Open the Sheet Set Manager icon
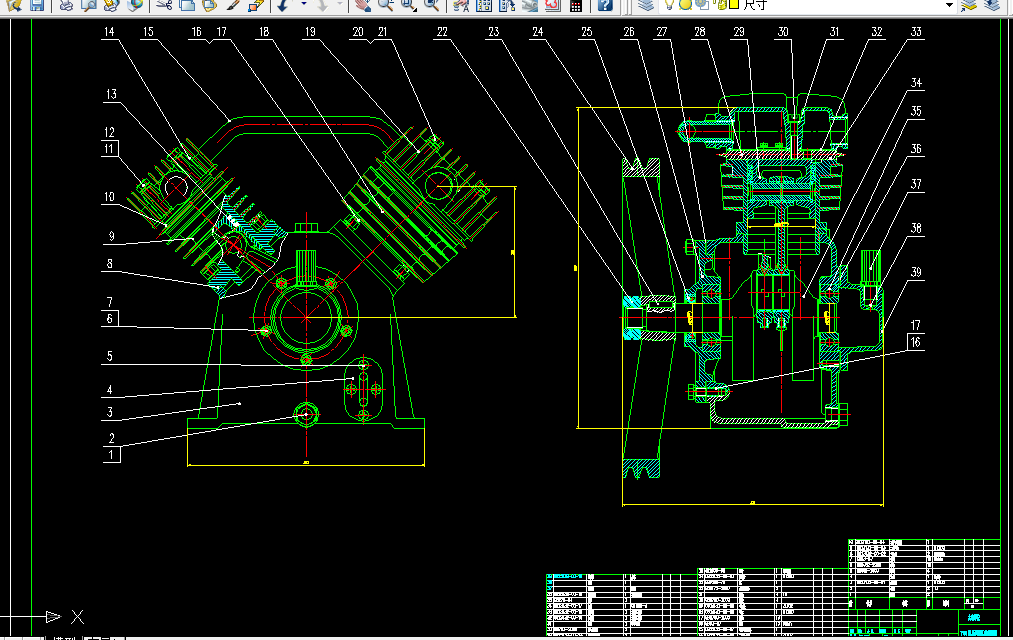Screen dimensions: 1013x640 [x=529, y=5]
